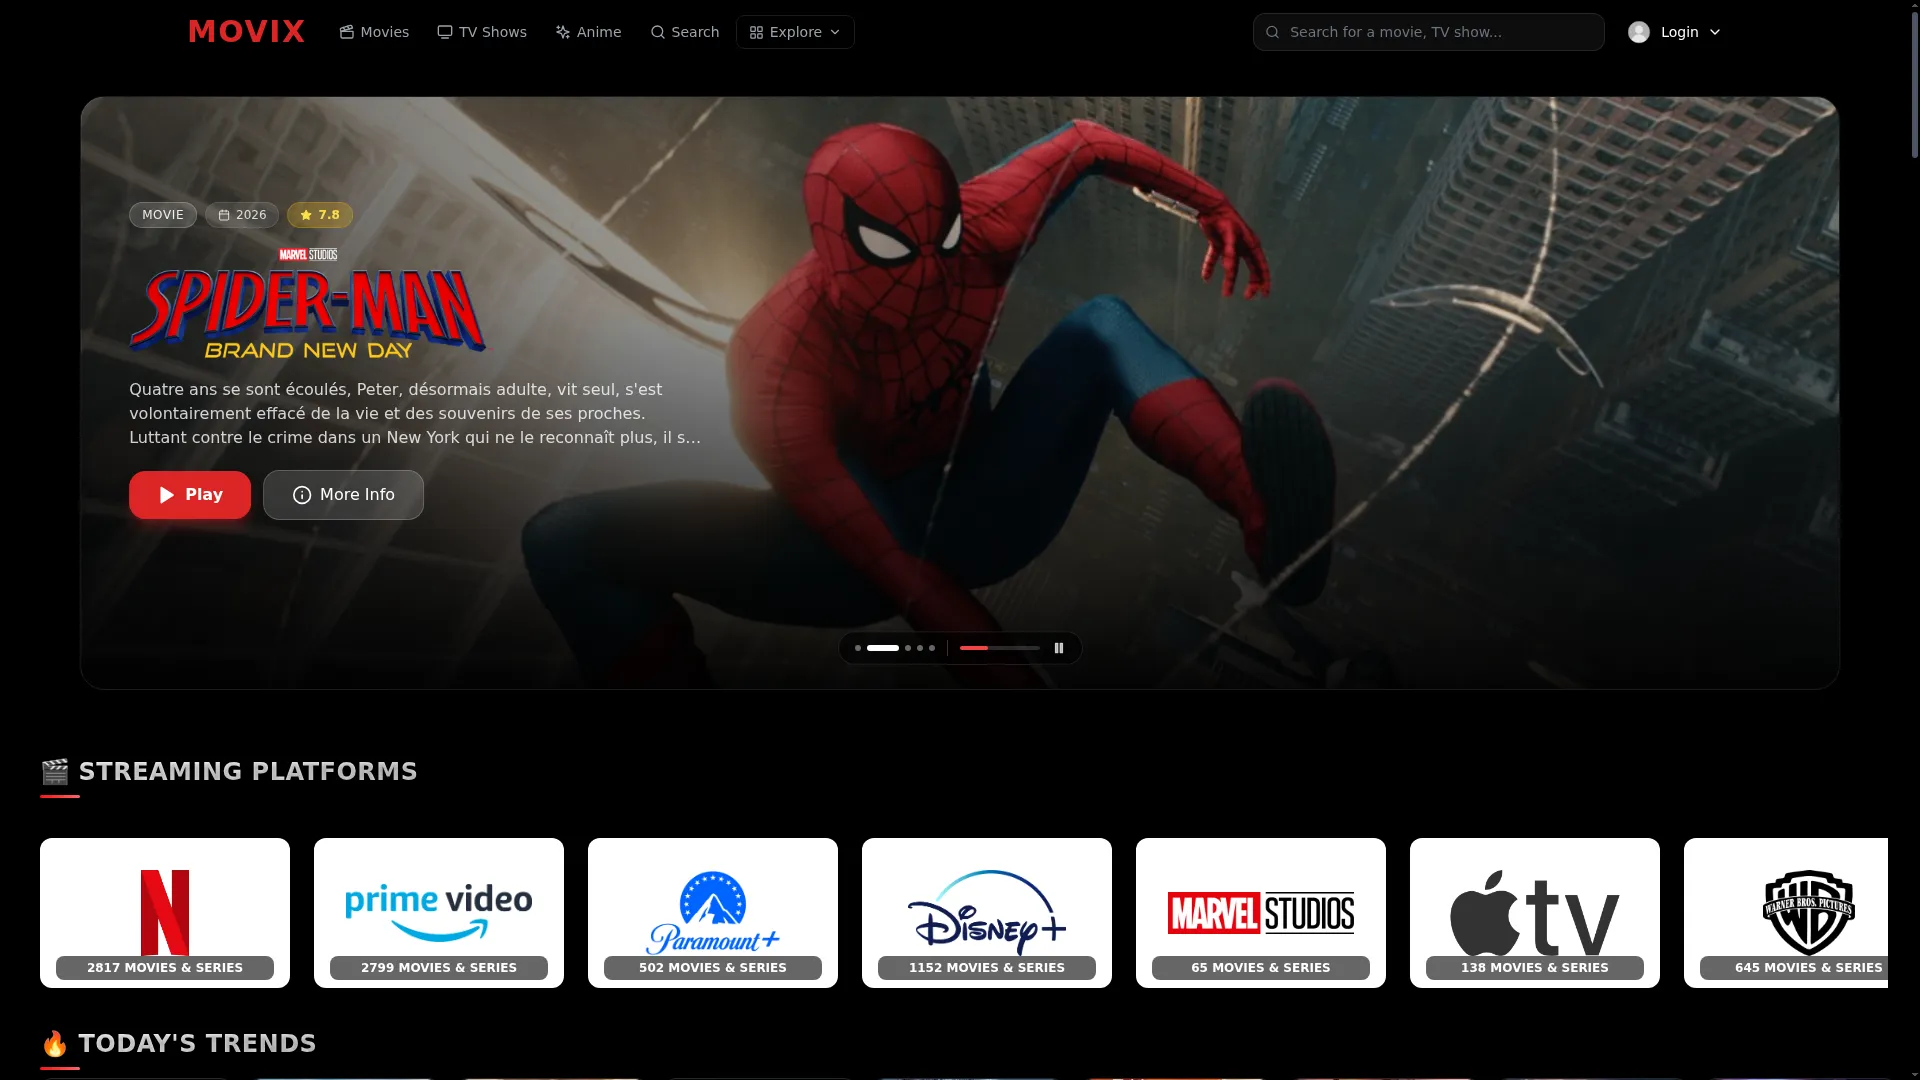
Task: Select the fifth carousel slide dot
Action: pyautogui.click(x=932, y=648)
